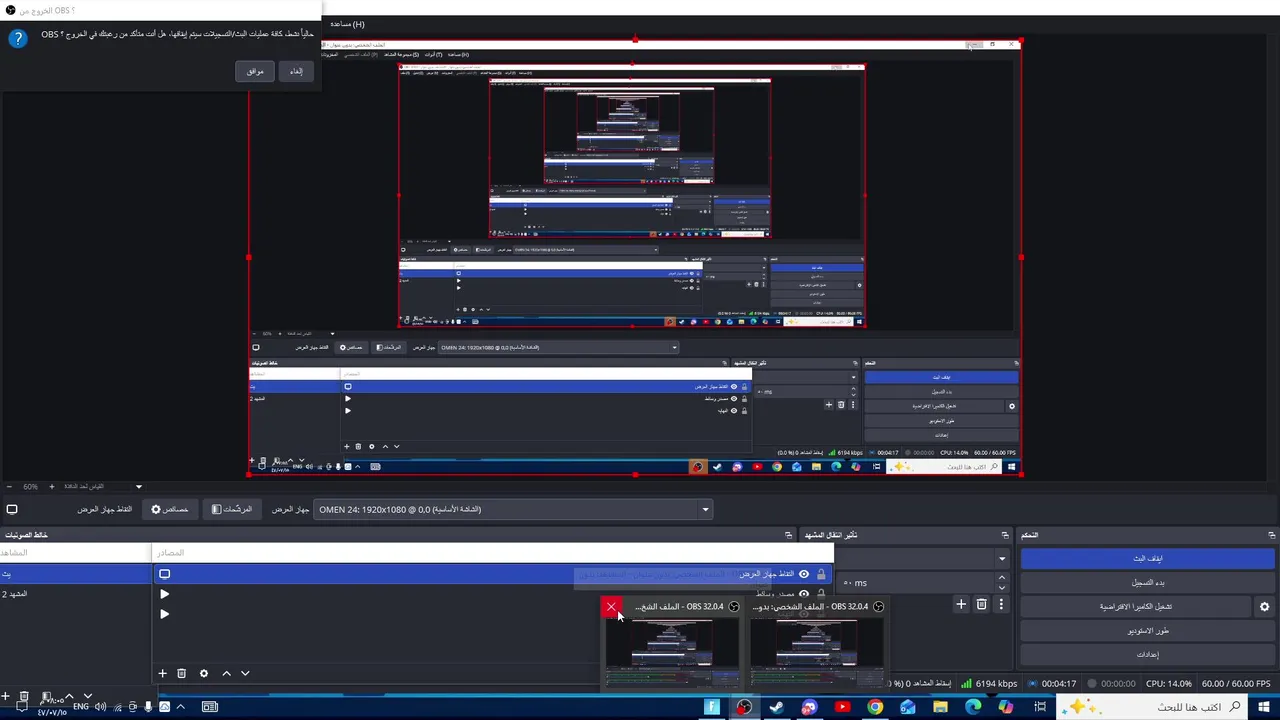This screenshot has height=720, width=1280.
Task: Click the OBS Studio taskbar icon
Action: pos(744,707)
